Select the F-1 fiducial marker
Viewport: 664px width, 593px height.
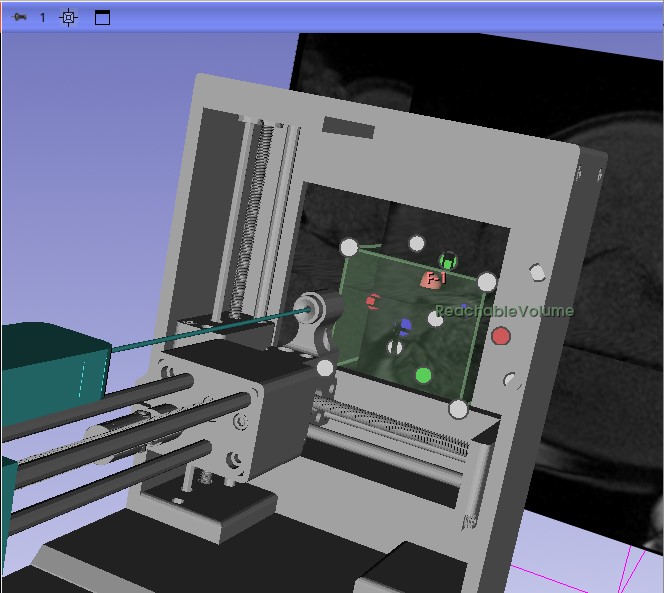pos(433,280)
